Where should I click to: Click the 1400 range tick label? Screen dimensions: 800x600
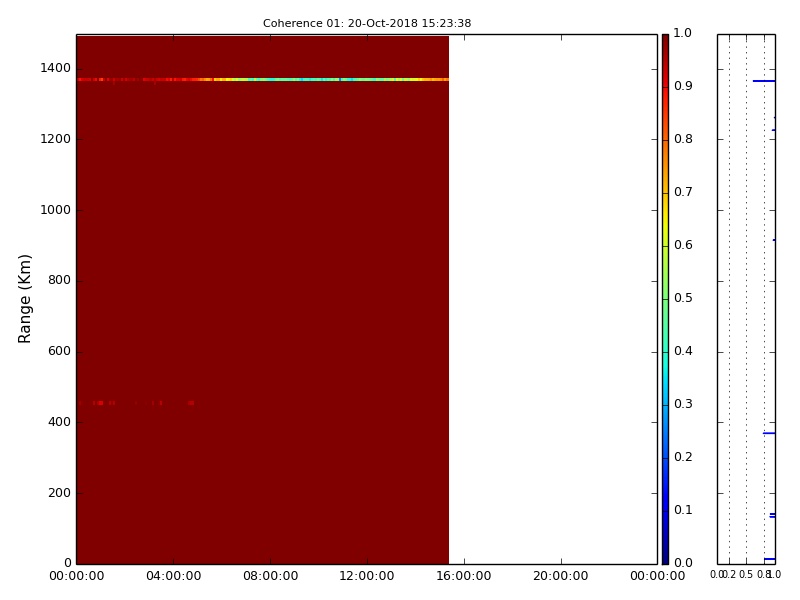(56, 68)
